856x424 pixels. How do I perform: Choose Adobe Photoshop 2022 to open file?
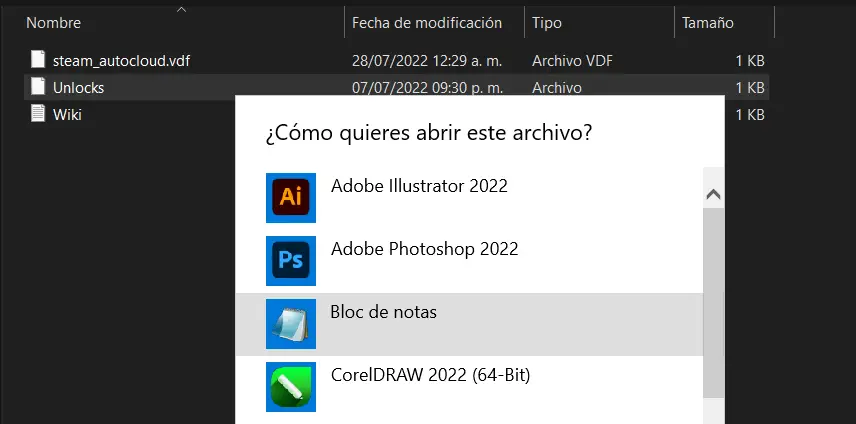point(469,261)
